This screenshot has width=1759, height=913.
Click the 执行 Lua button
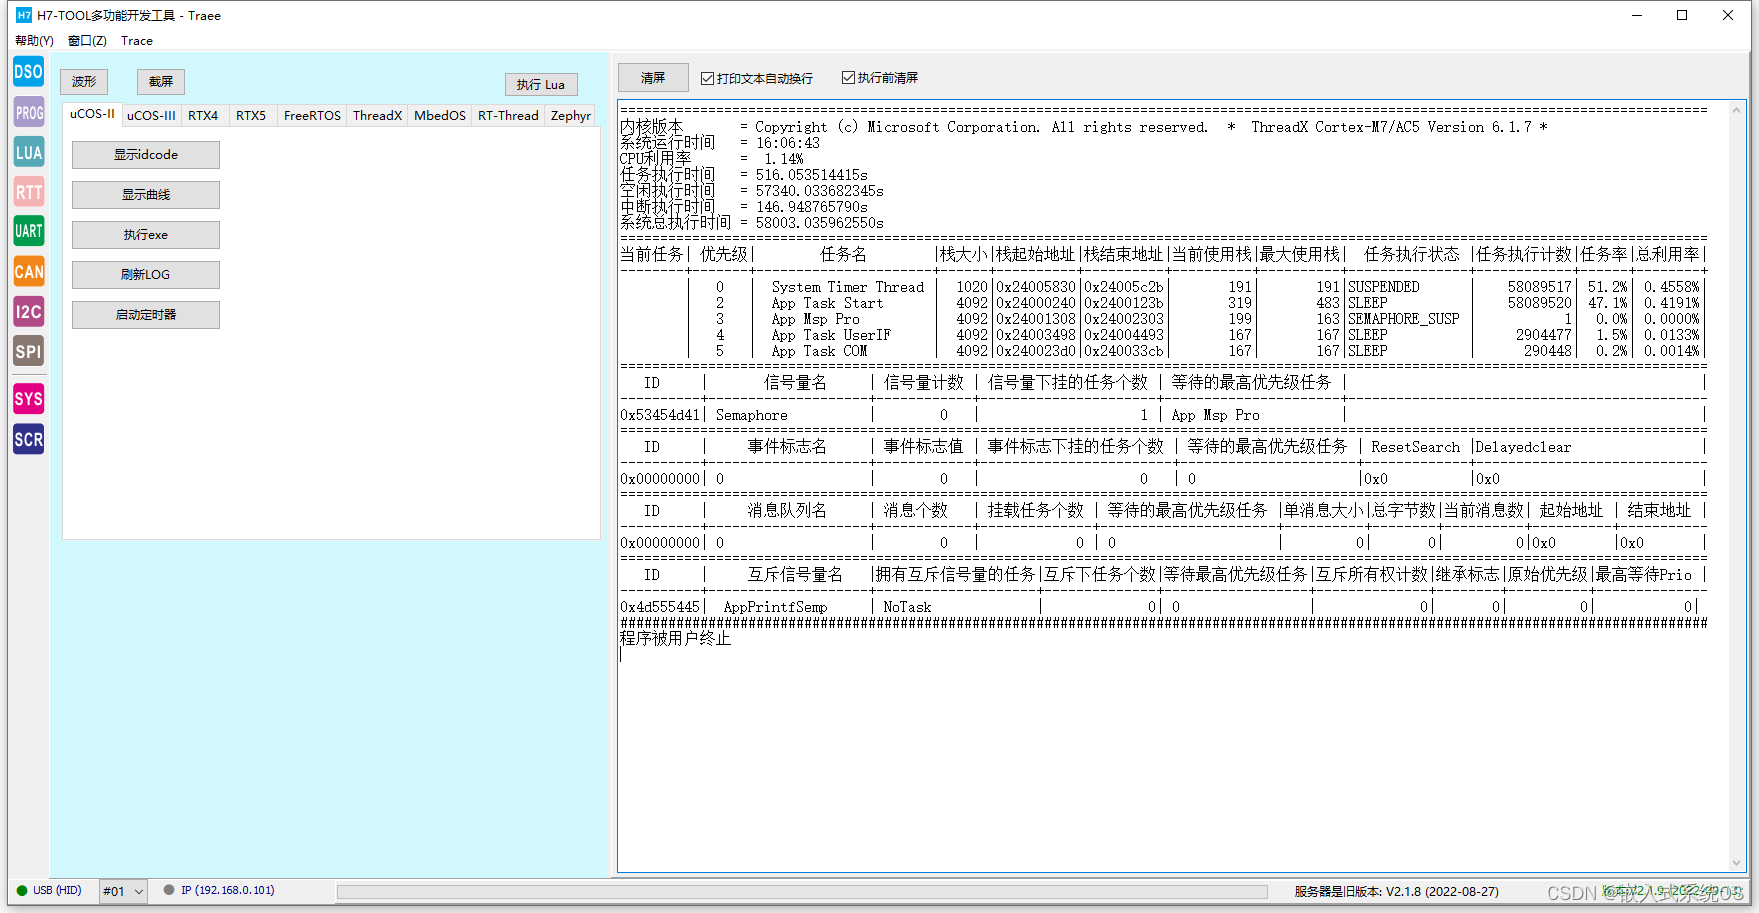tap(541, 85)
